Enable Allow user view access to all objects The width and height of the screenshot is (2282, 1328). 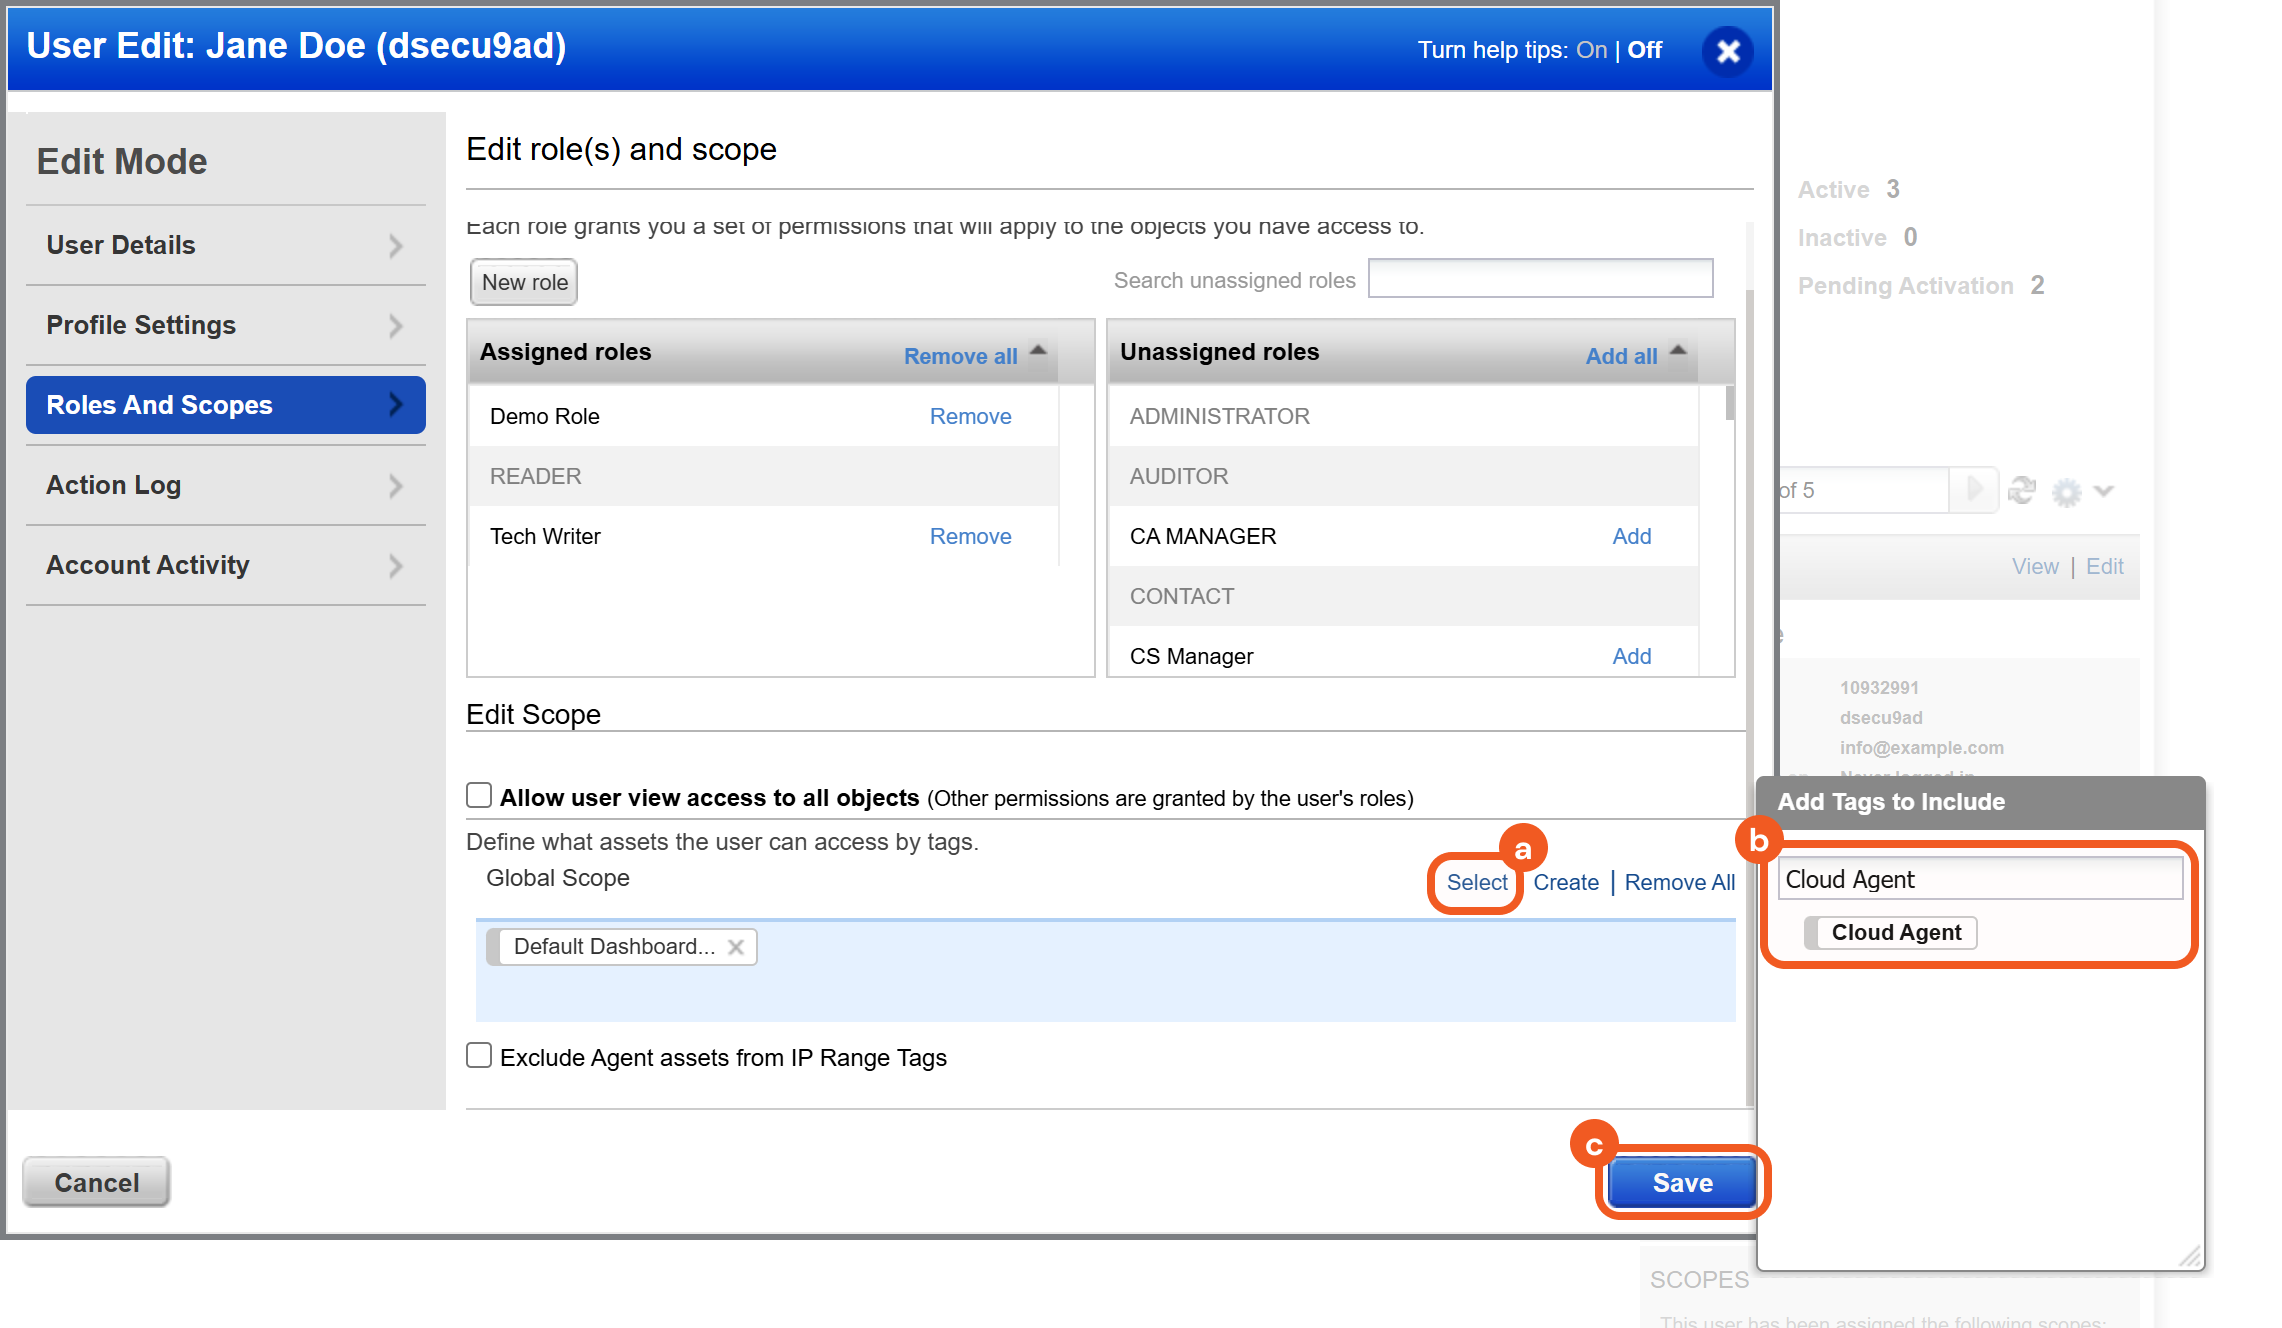click(x=479, y=796)
